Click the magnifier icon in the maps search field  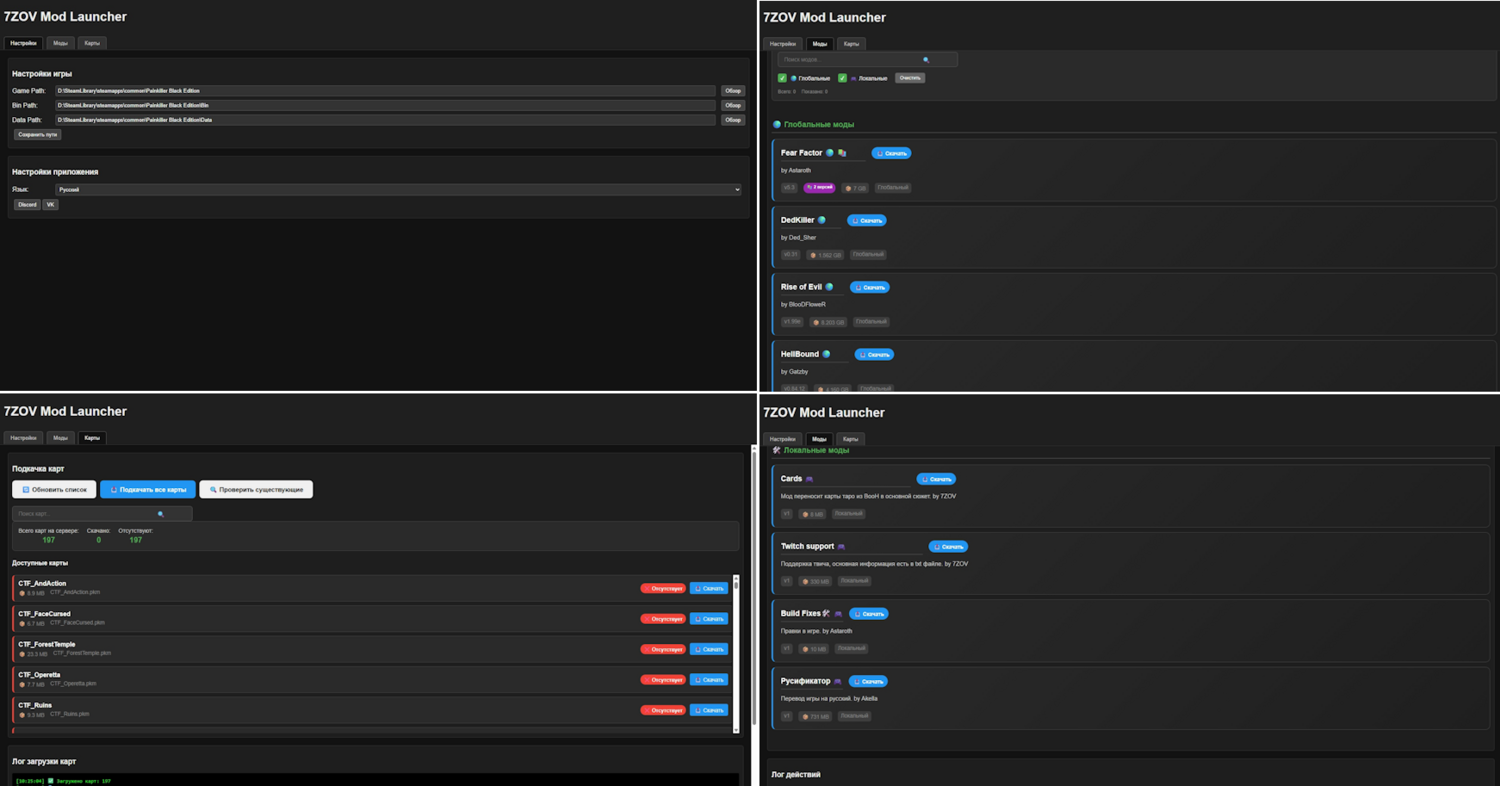[161, 514]
